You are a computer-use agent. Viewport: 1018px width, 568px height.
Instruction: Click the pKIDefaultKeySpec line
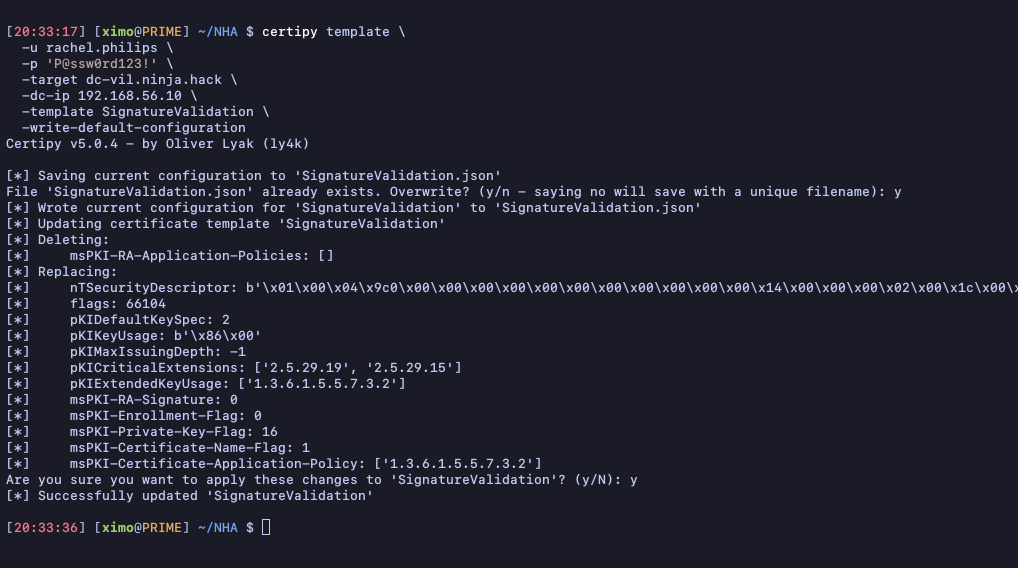click(149, 320)
